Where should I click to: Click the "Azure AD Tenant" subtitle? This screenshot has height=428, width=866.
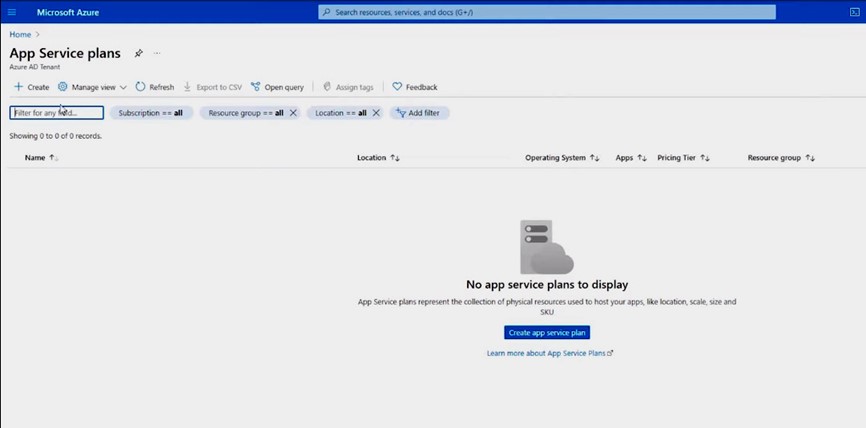35,67
